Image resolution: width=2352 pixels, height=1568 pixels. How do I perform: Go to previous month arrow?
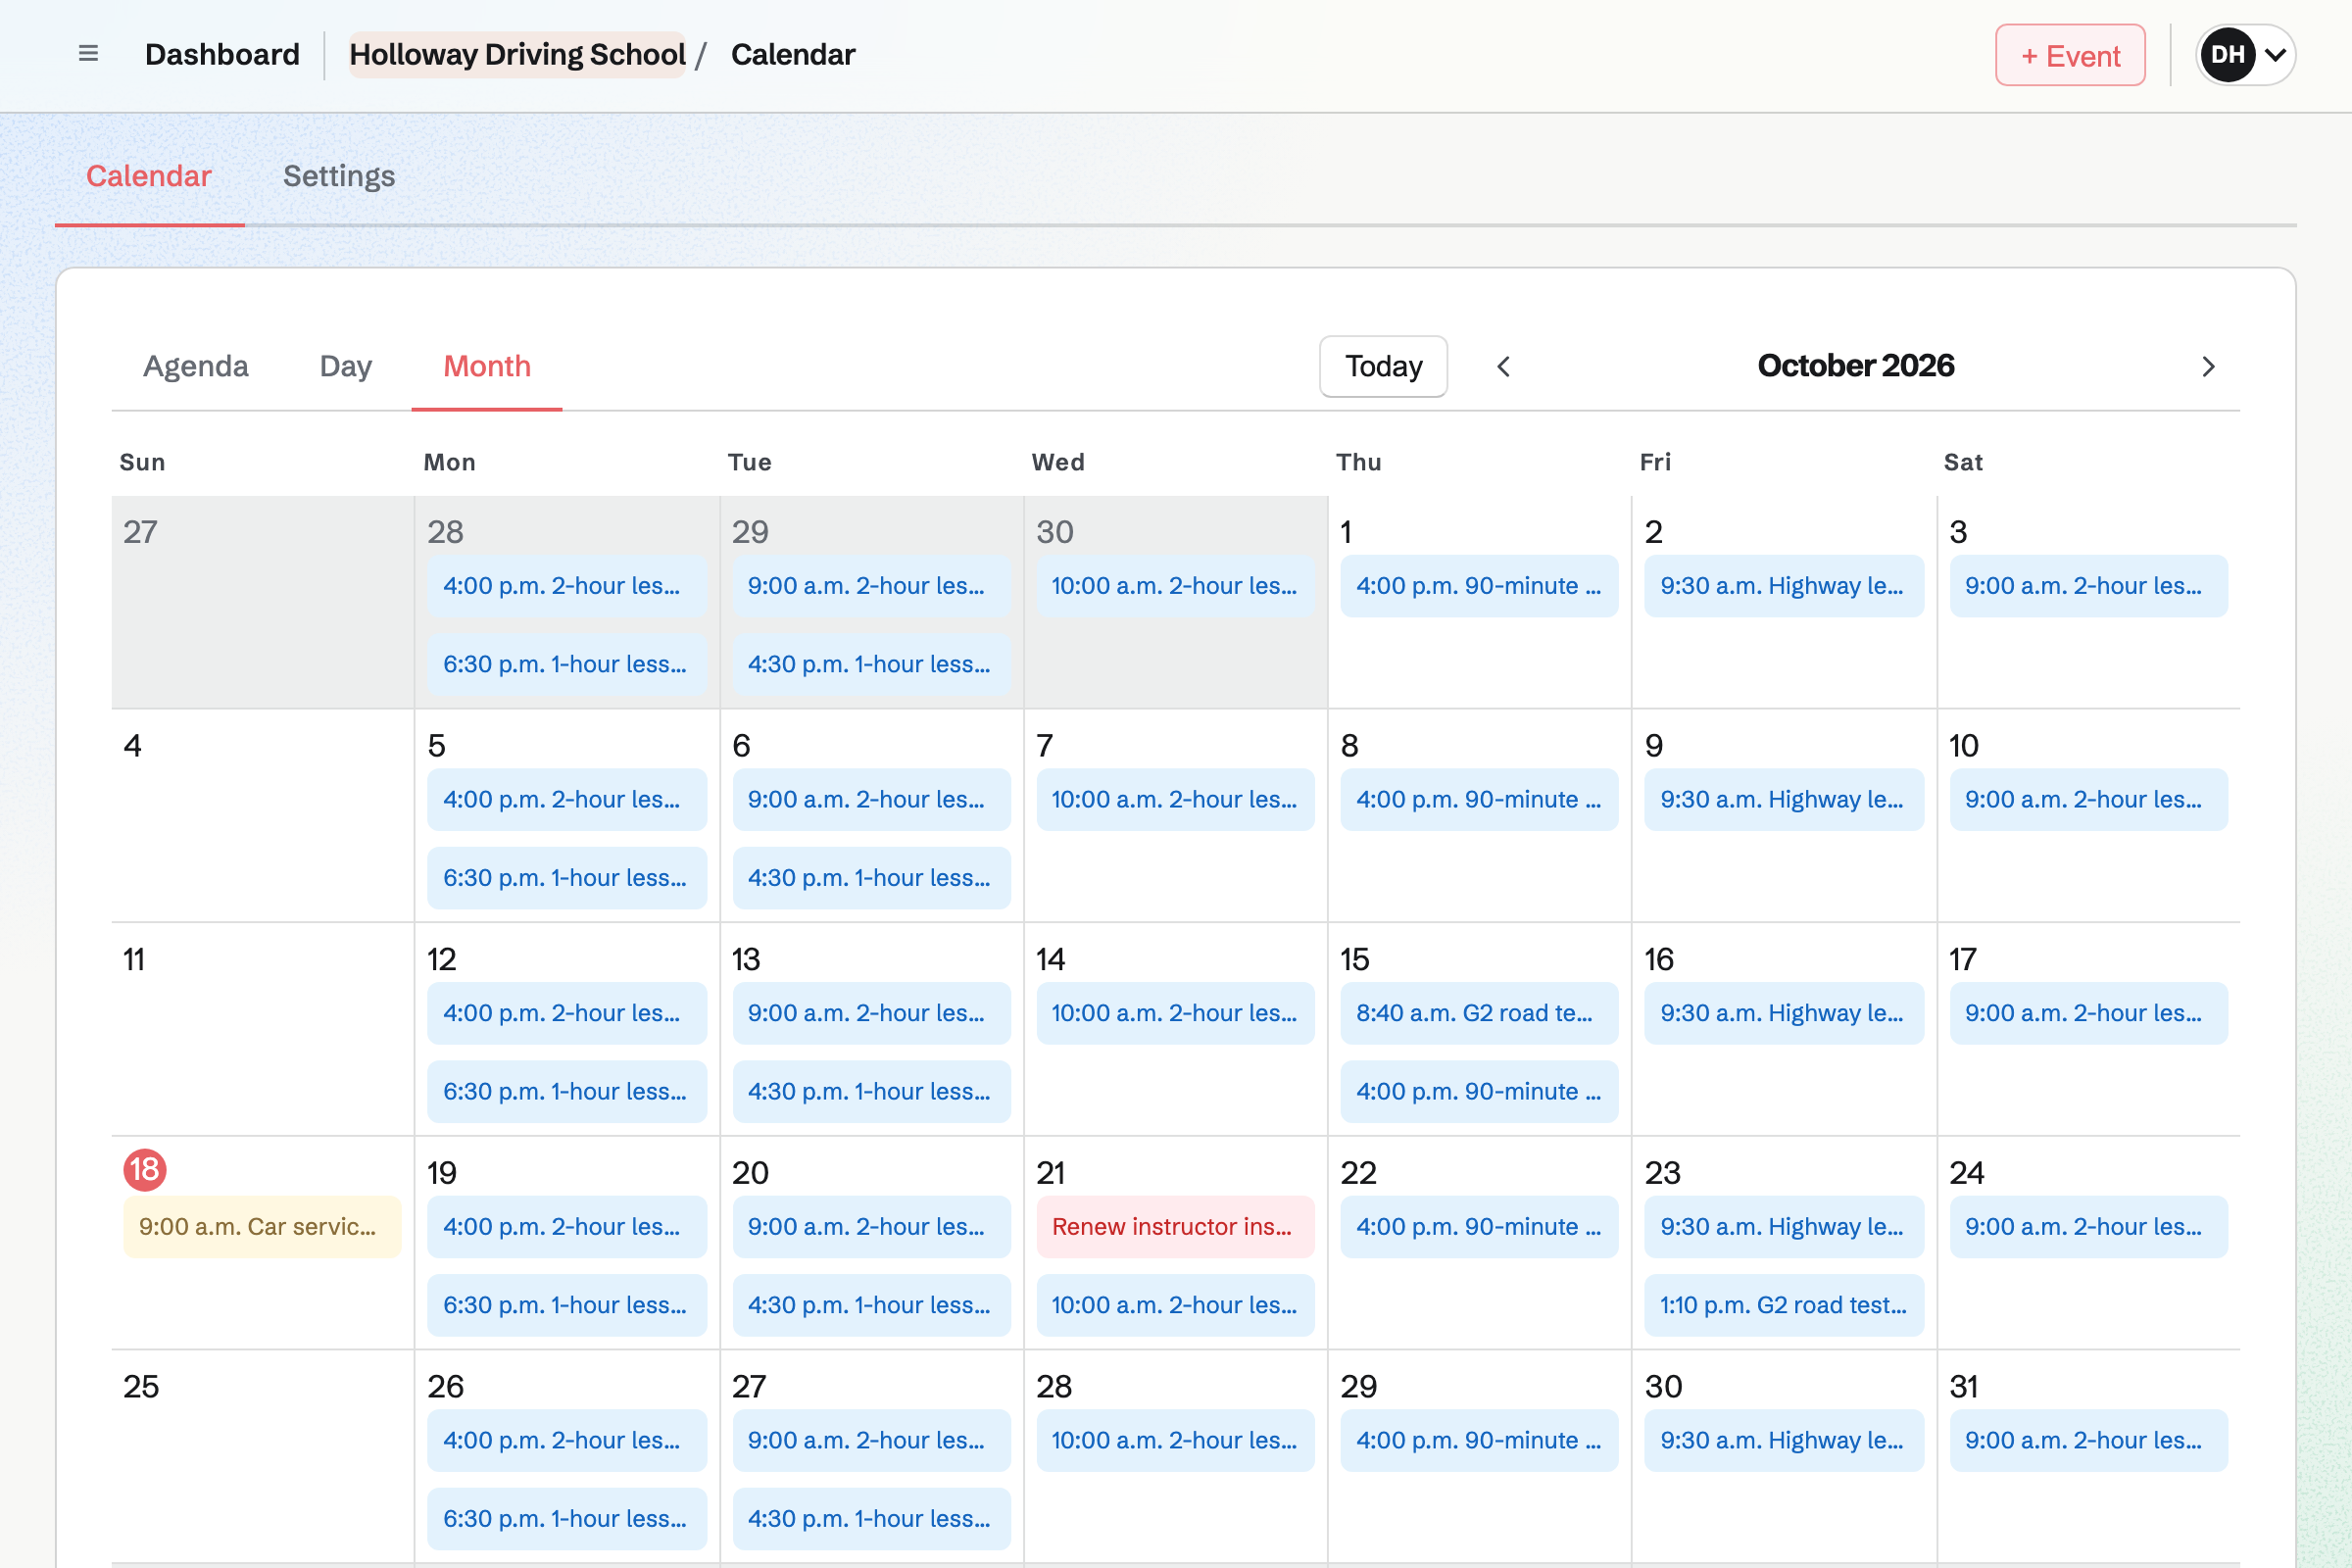pyautogui.click(x=1503, y=367)
